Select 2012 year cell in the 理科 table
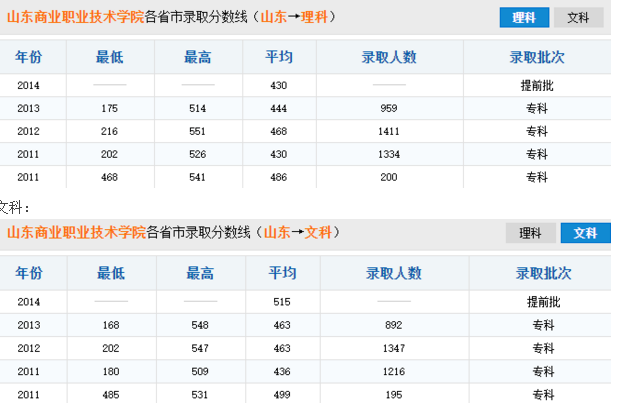This screenshot has height=414, width=619. coord(28,131)
